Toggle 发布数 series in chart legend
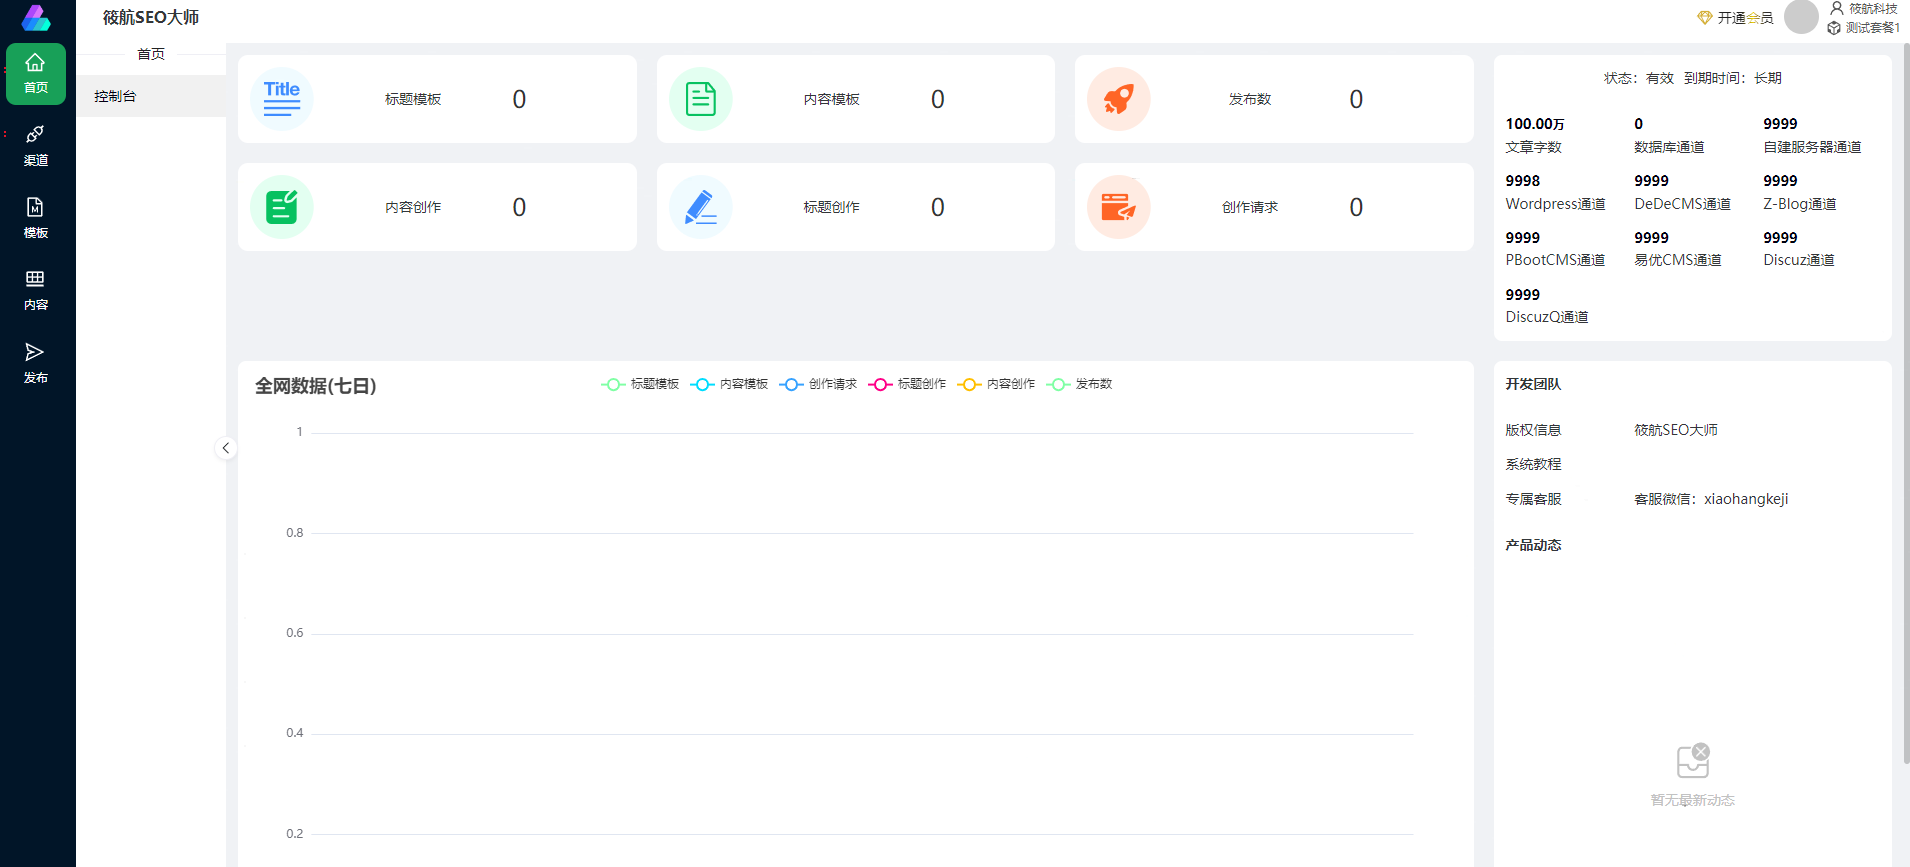 coord(1079,384)
